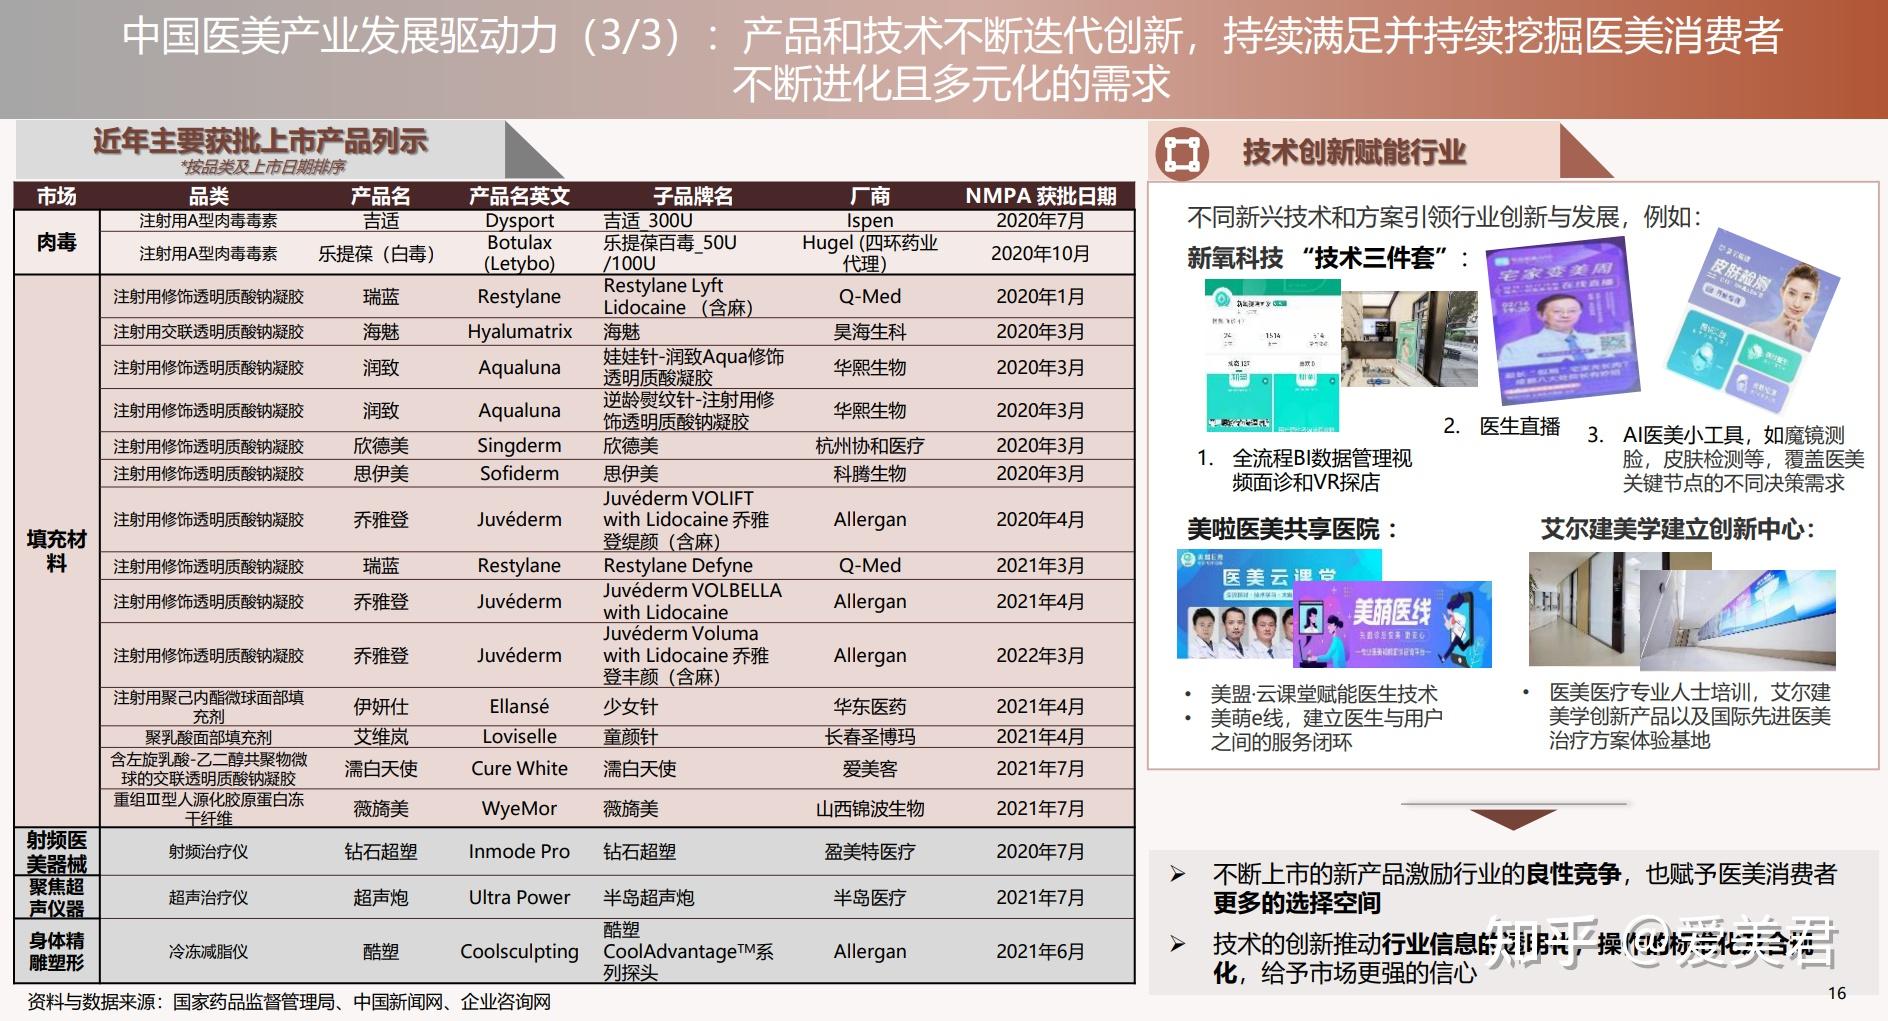Select the 昊海生科 manufacturer cell
The image size is (1888, 1021).
click(x=870, y=331)
